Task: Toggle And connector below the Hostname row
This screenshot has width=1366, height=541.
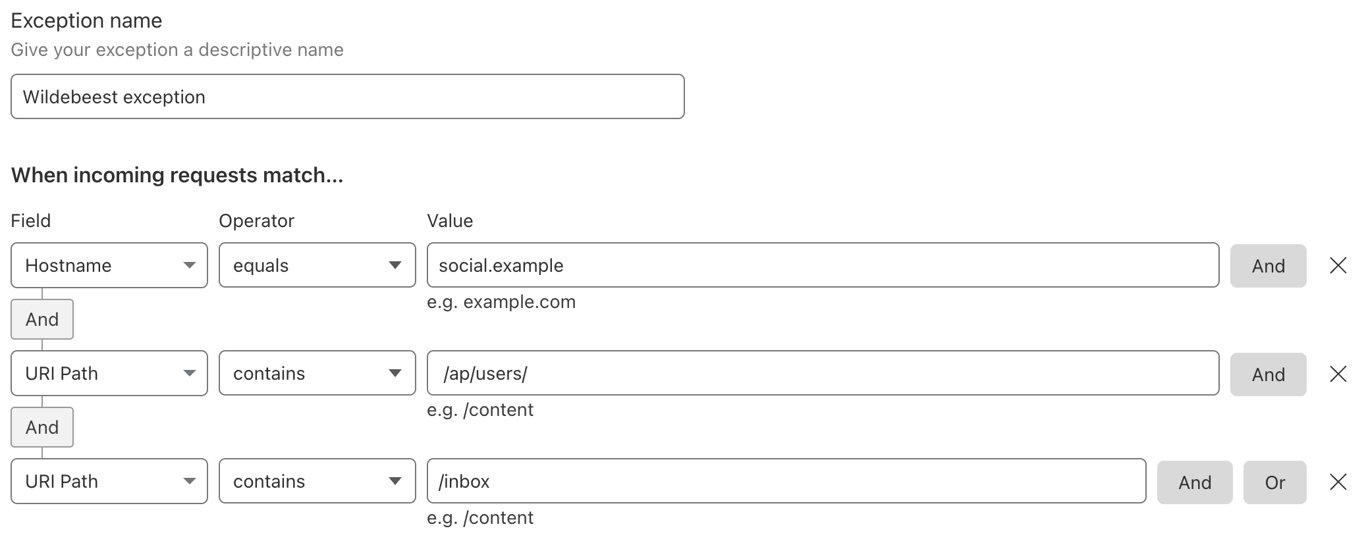Action: tap(42, 319)
